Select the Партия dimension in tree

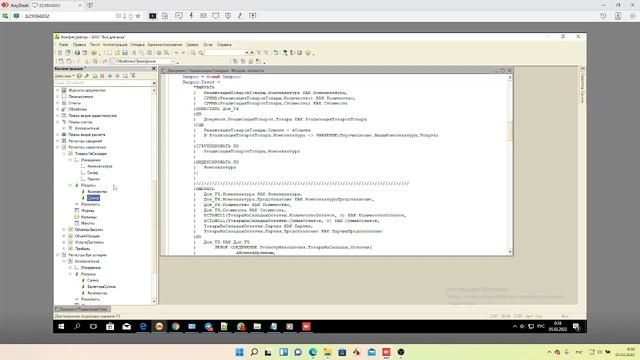93,179
